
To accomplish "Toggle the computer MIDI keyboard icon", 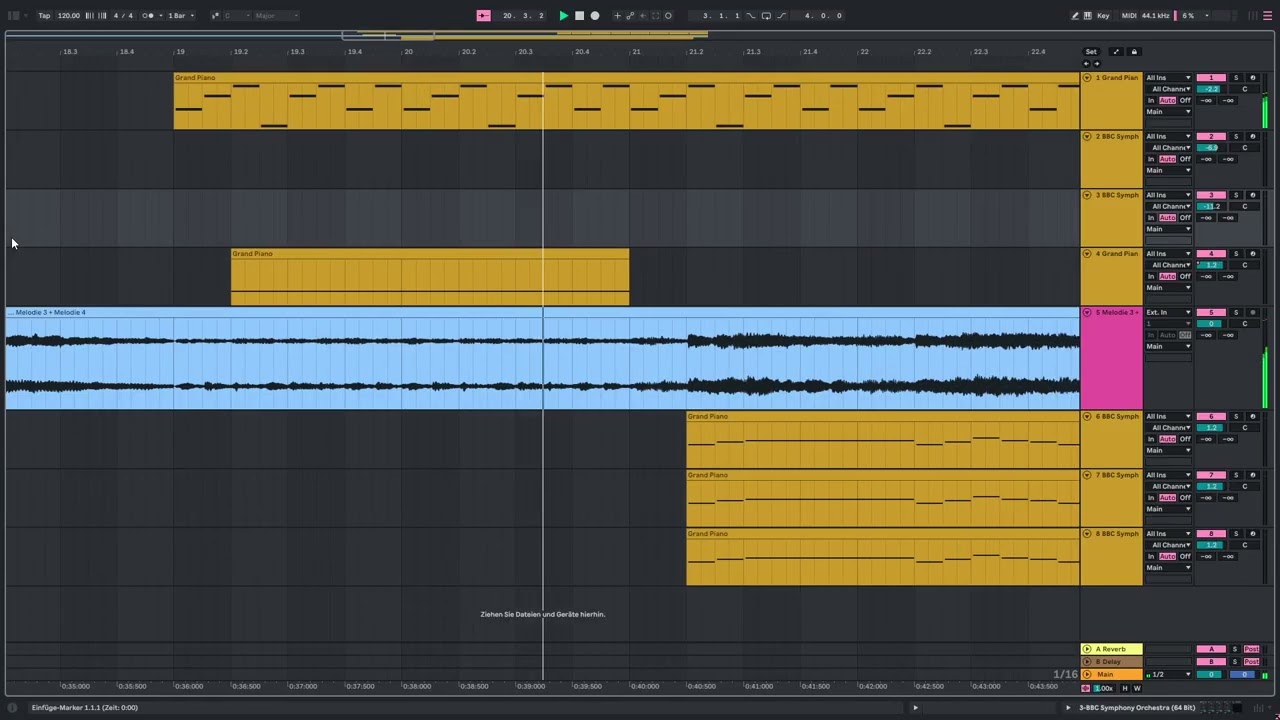I will coord(1089,16).
